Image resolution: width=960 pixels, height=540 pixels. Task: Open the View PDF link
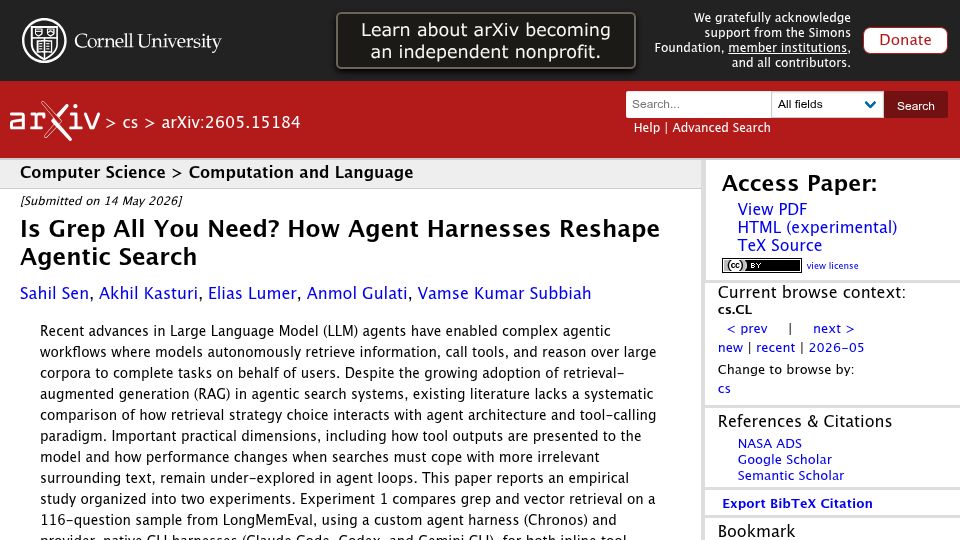tap(772, 209)
